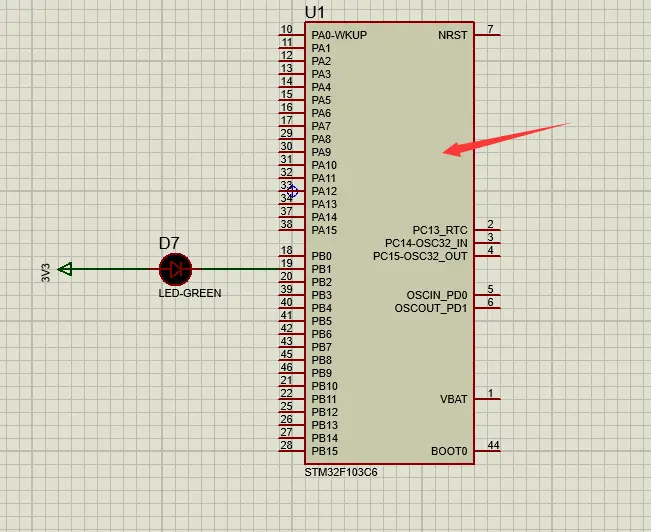Click the PA3 pin label

pos(321,74)
